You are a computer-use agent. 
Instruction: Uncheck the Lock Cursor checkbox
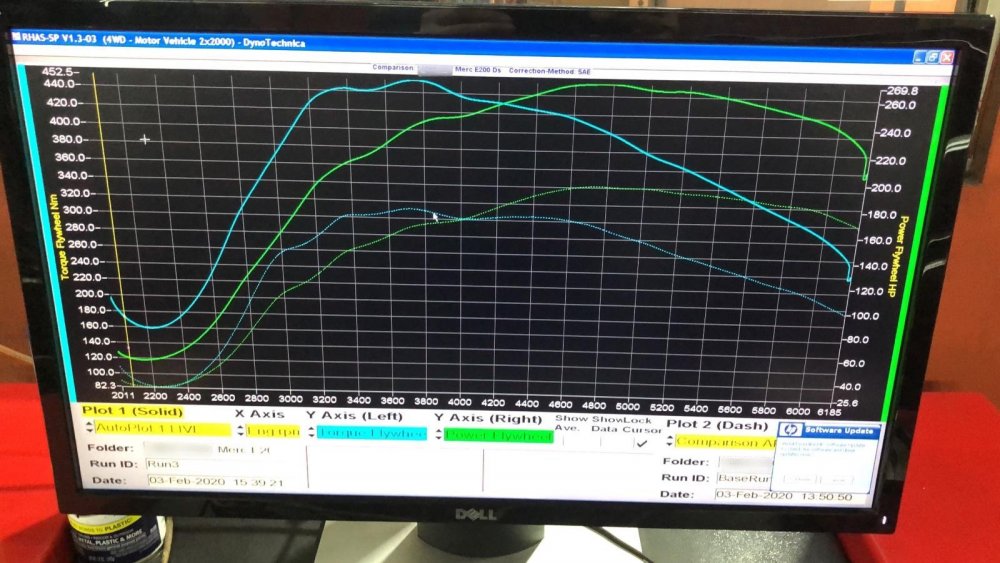point(642,443)
